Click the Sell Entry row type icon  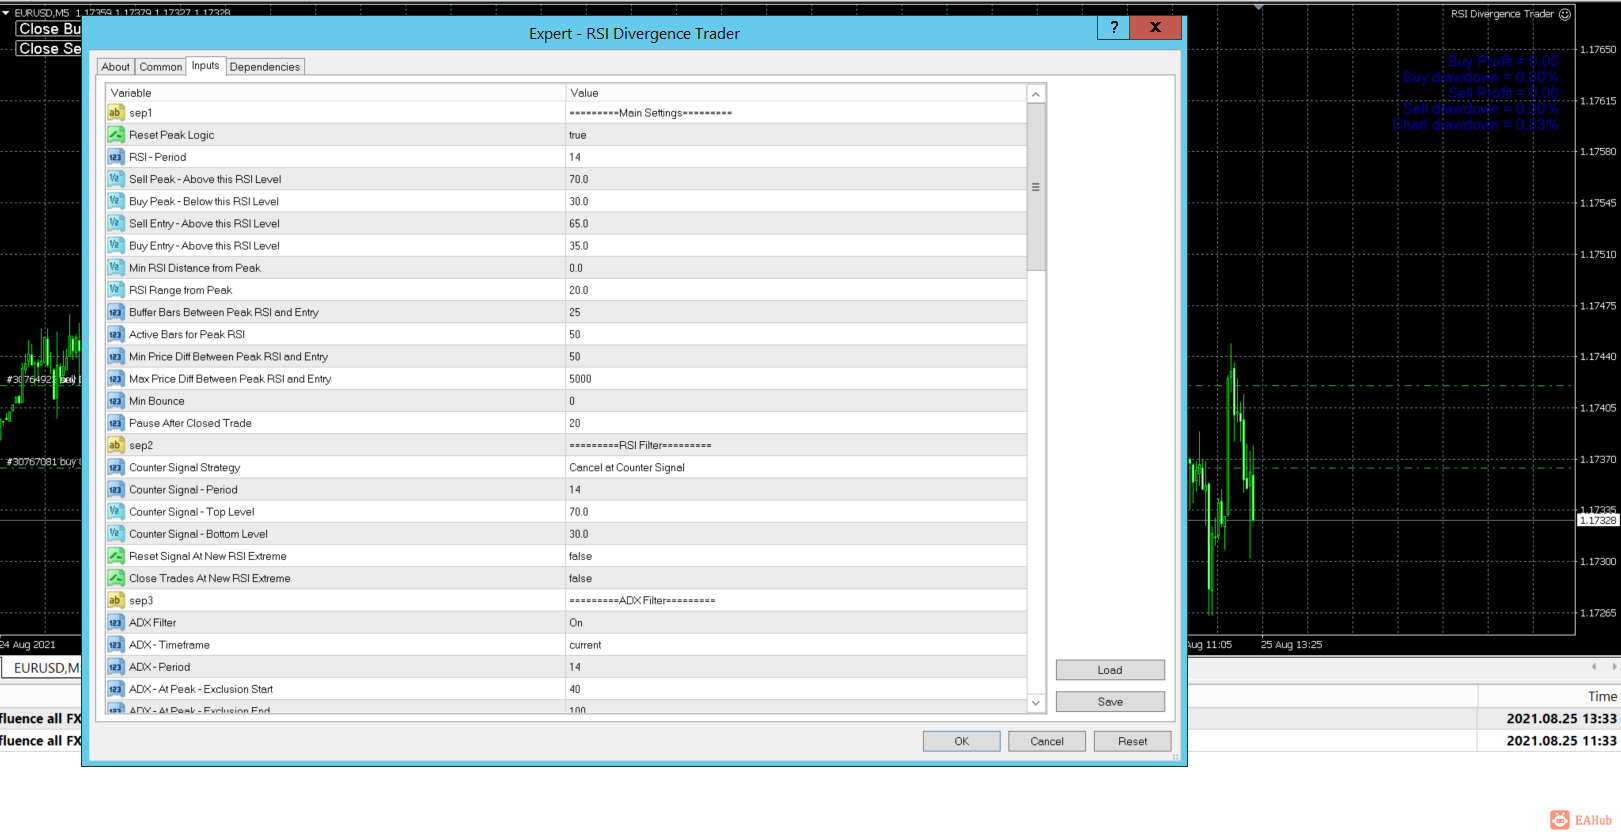pos(116,223)
